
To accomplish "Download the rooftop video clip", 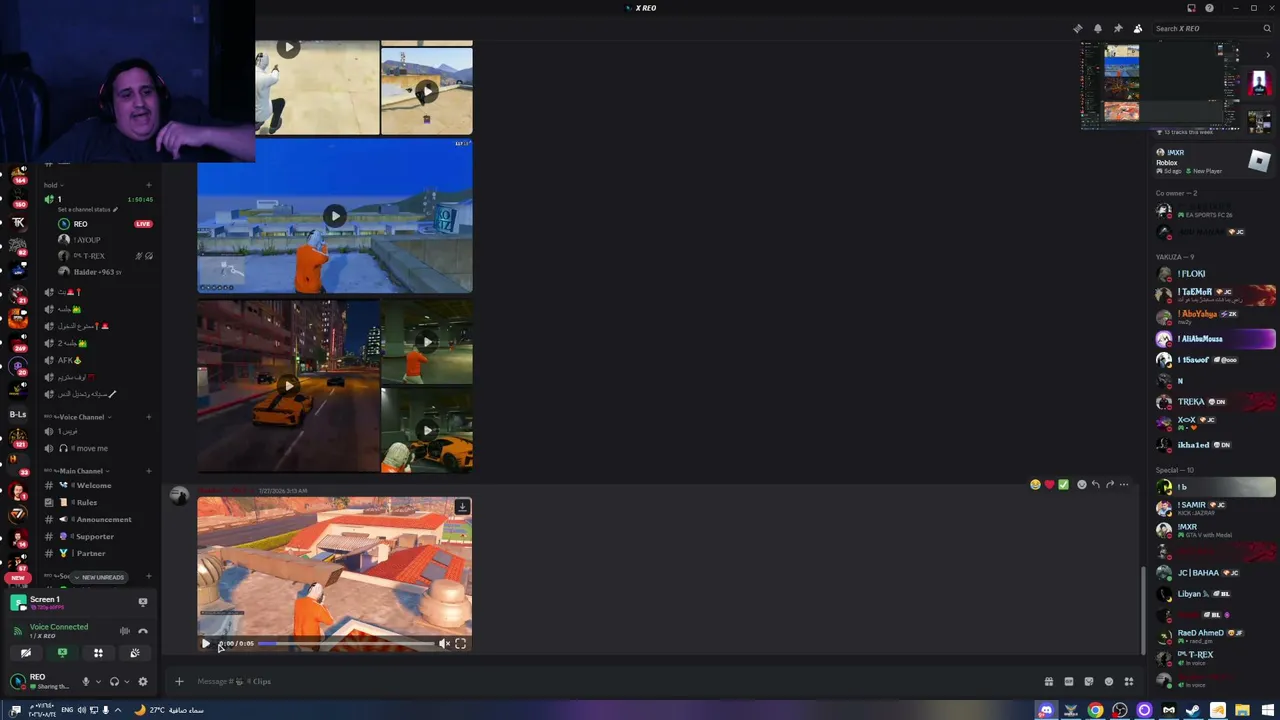I will point(462,507).
